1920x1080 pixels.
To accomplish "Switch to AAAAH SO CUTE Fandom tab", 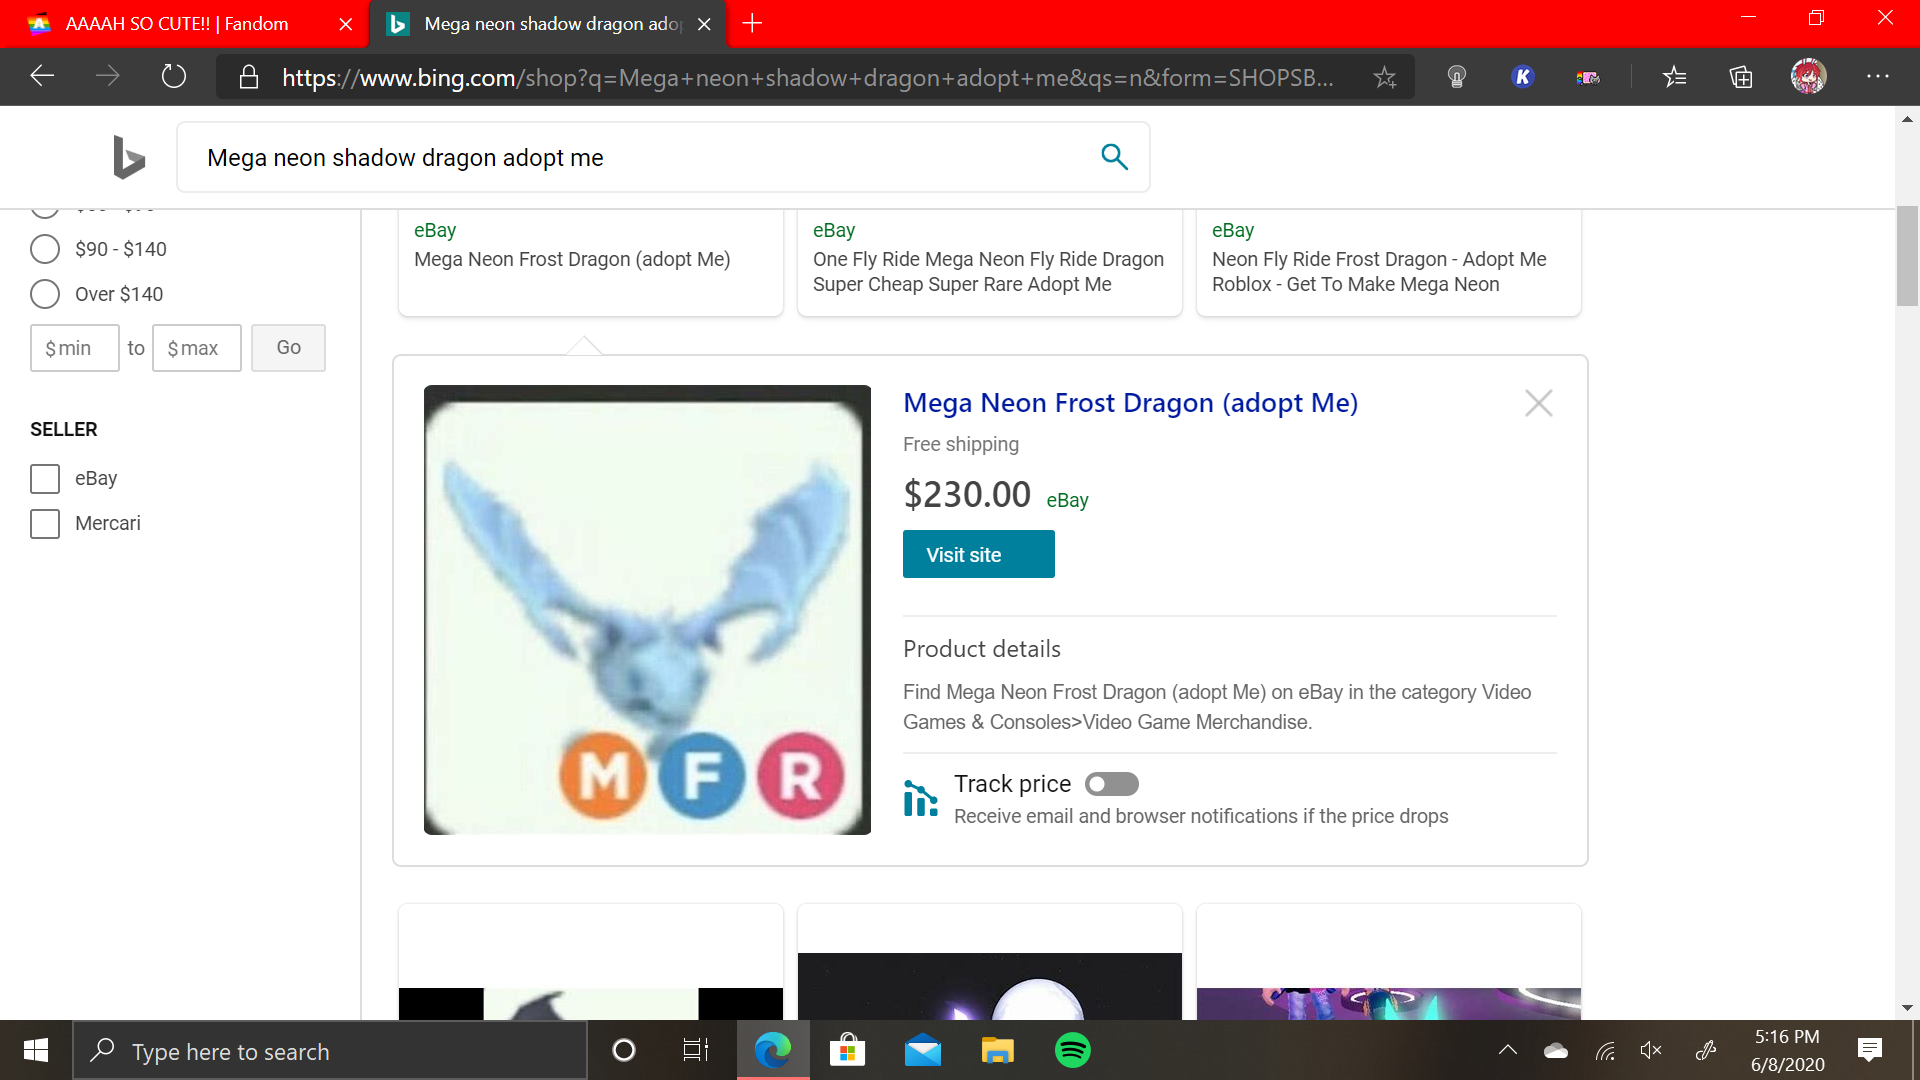I will (176, 24).
